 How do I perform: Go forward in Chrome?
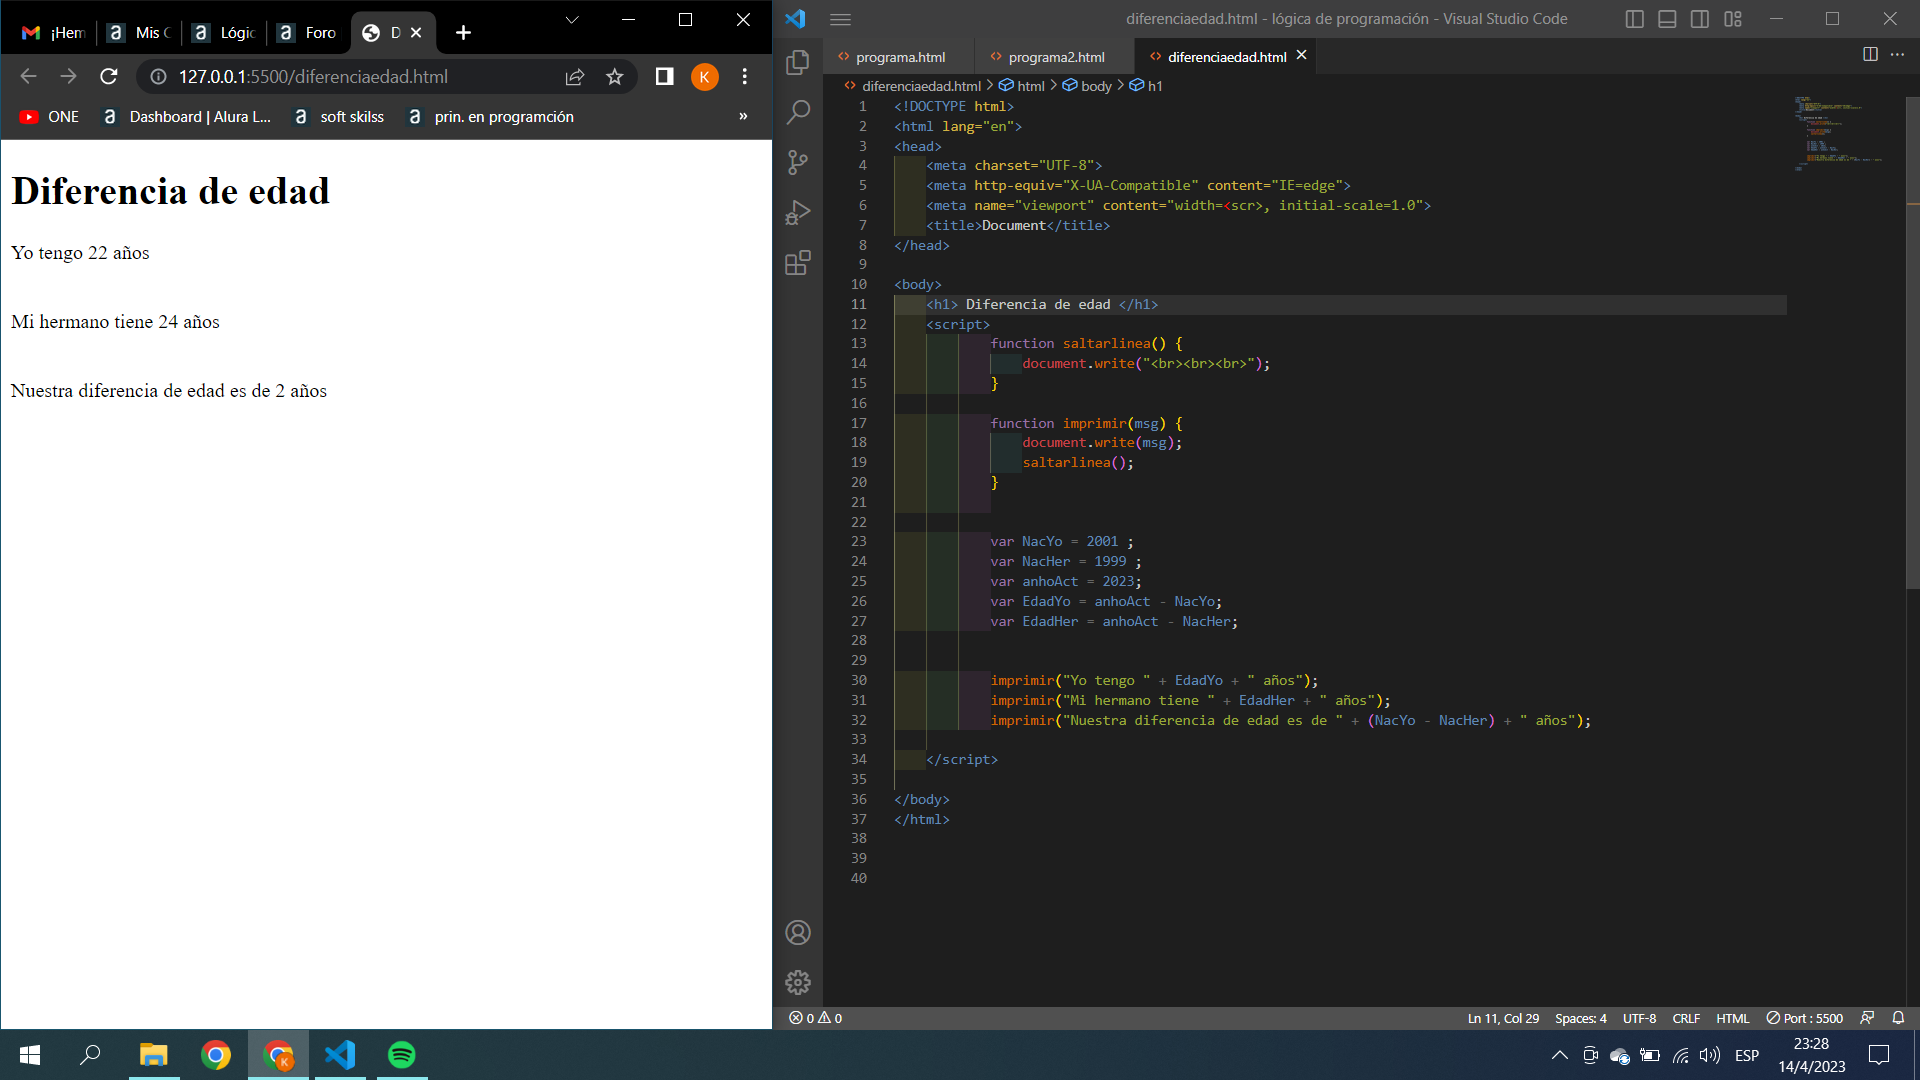coord(68,76)
